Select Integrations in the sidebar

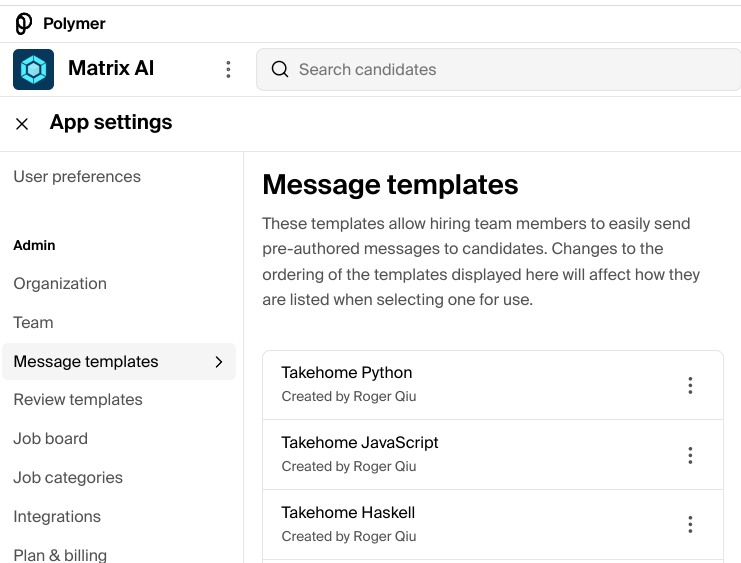(x=57, y=517)
